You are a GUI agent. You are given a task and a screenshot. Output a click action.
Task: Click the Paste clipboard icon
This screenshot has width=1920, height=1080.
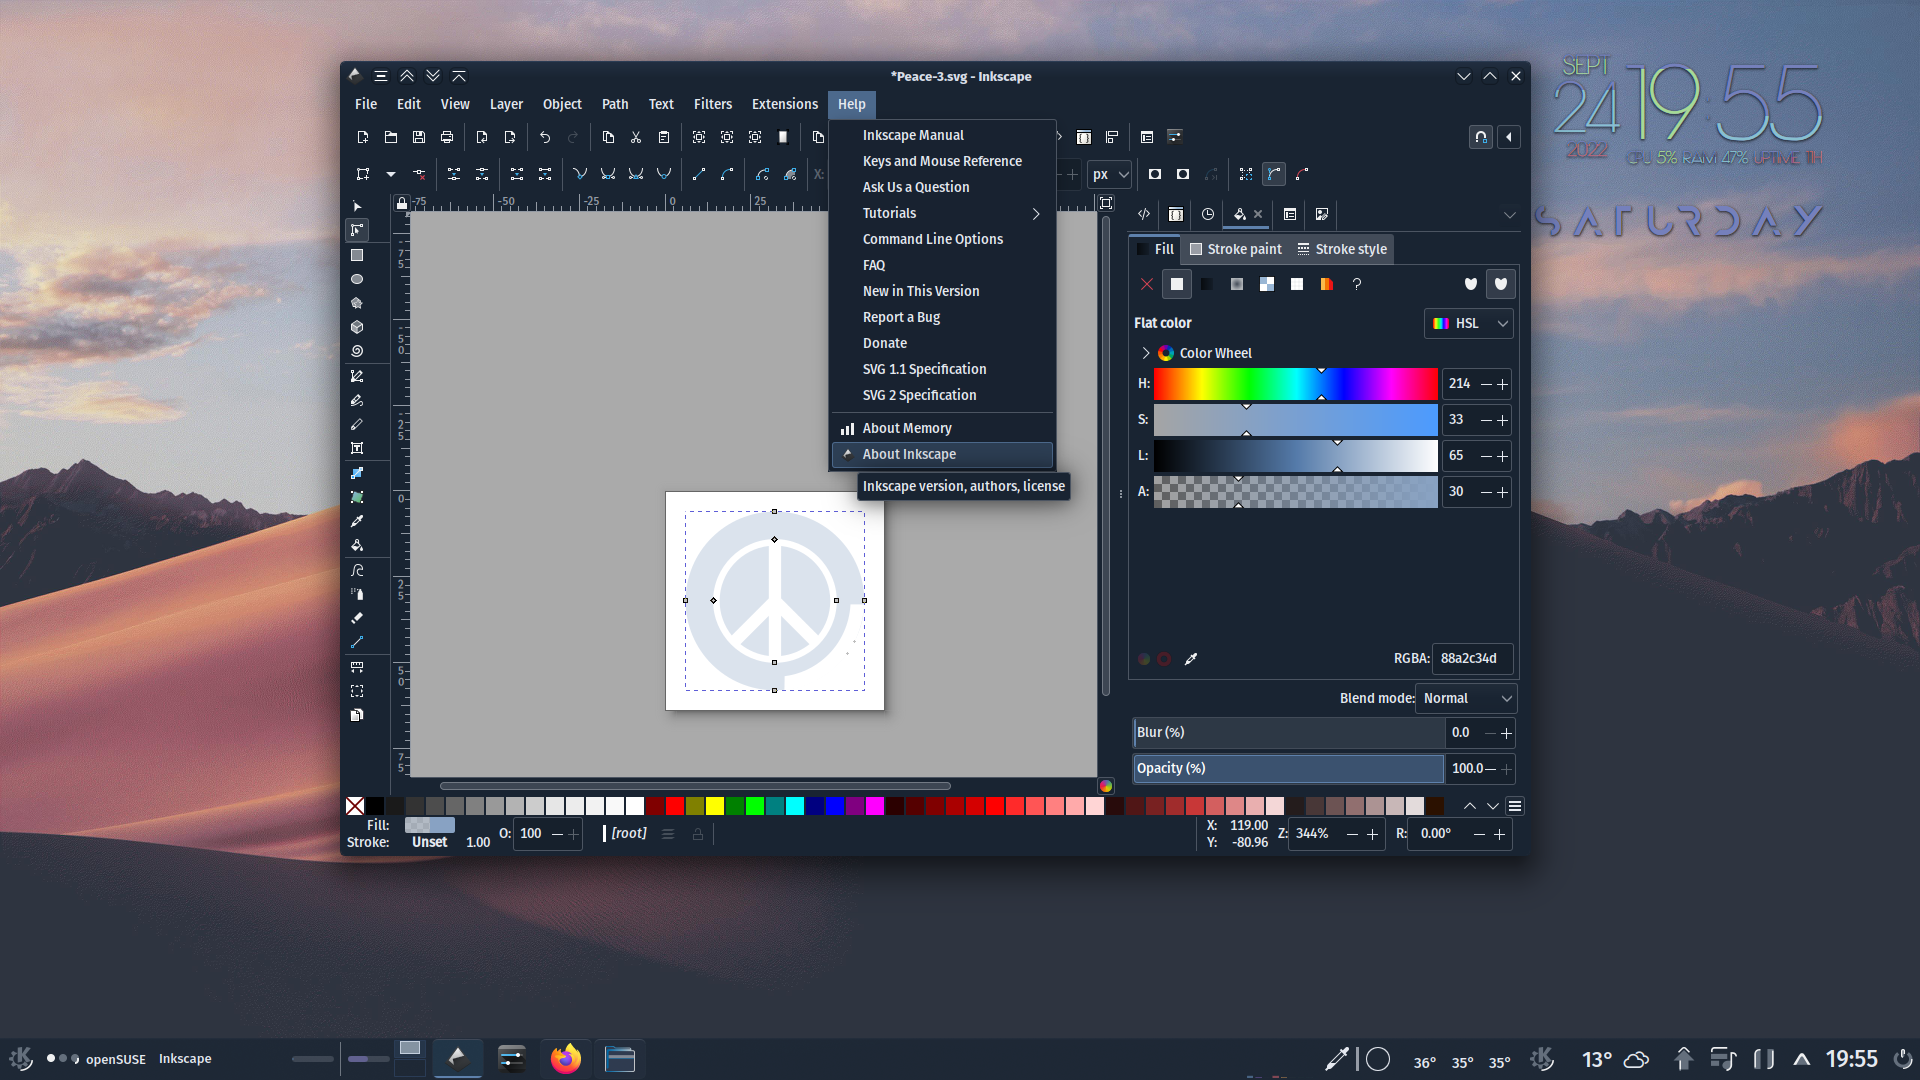click(x=664, y=137)
